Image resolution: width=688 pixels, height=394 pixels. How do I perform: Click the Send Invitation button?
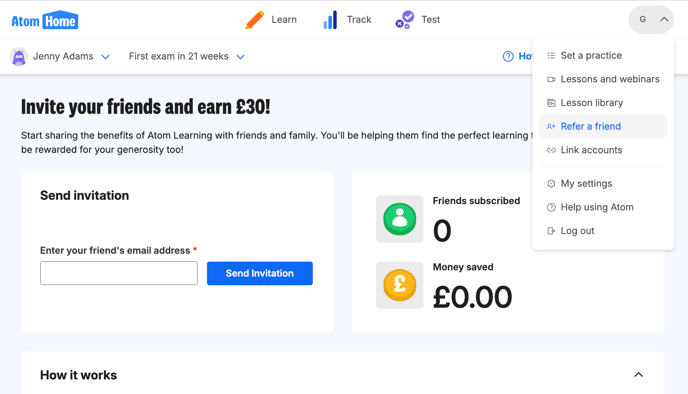tap(260, 273)
